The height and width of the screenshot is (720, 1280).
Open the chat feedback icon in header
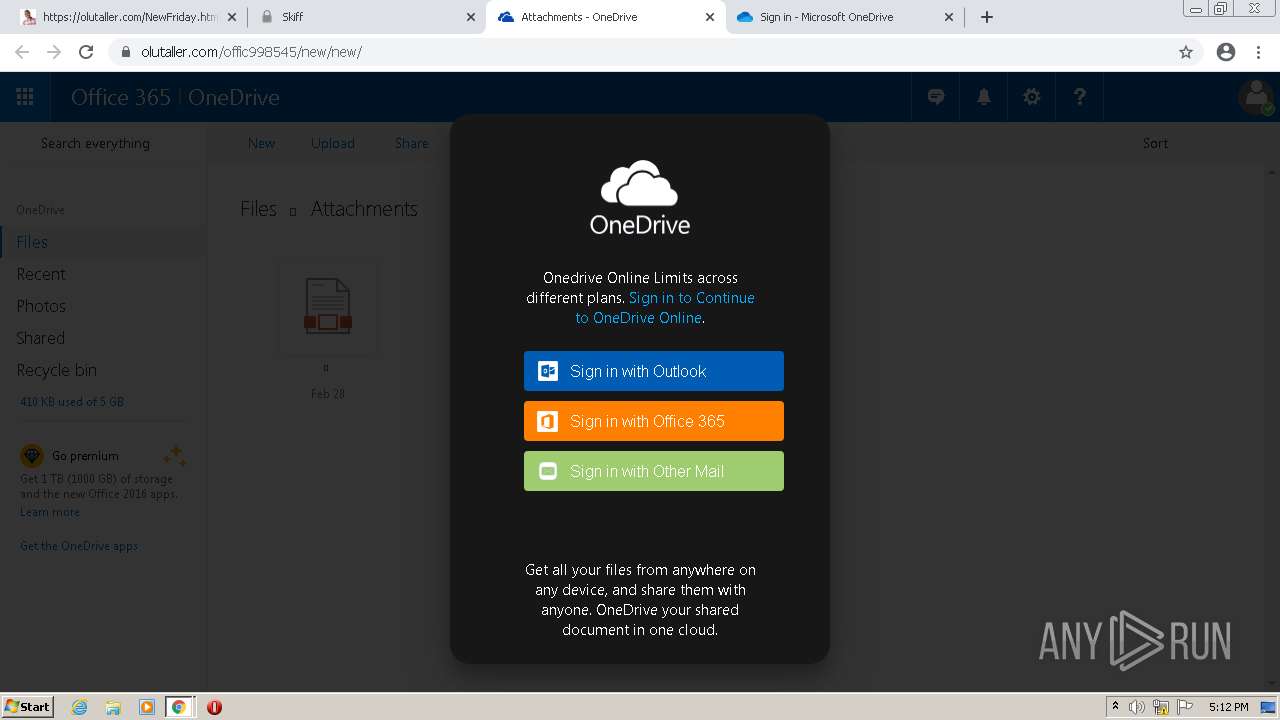tap(936, 97)
